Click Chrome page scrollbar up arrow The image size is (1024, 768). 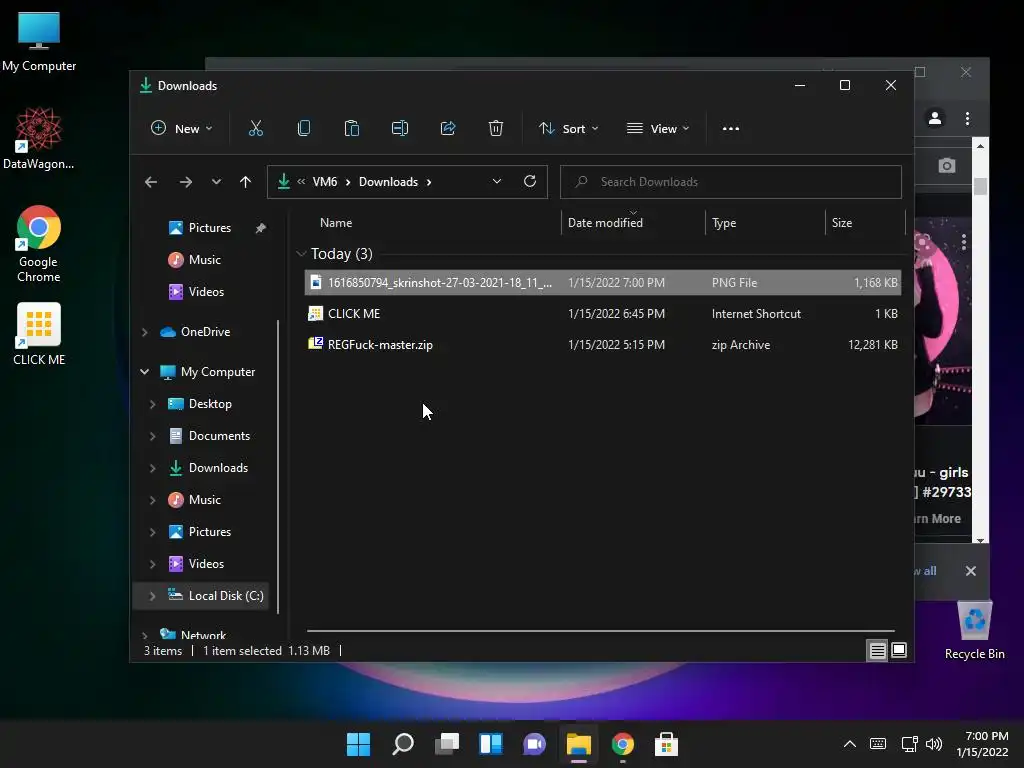click(x=980, y=146)
